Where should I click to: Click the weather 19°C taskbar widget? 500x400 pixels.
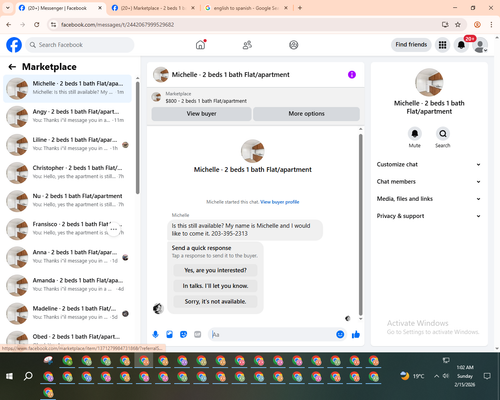click(412, 376)
